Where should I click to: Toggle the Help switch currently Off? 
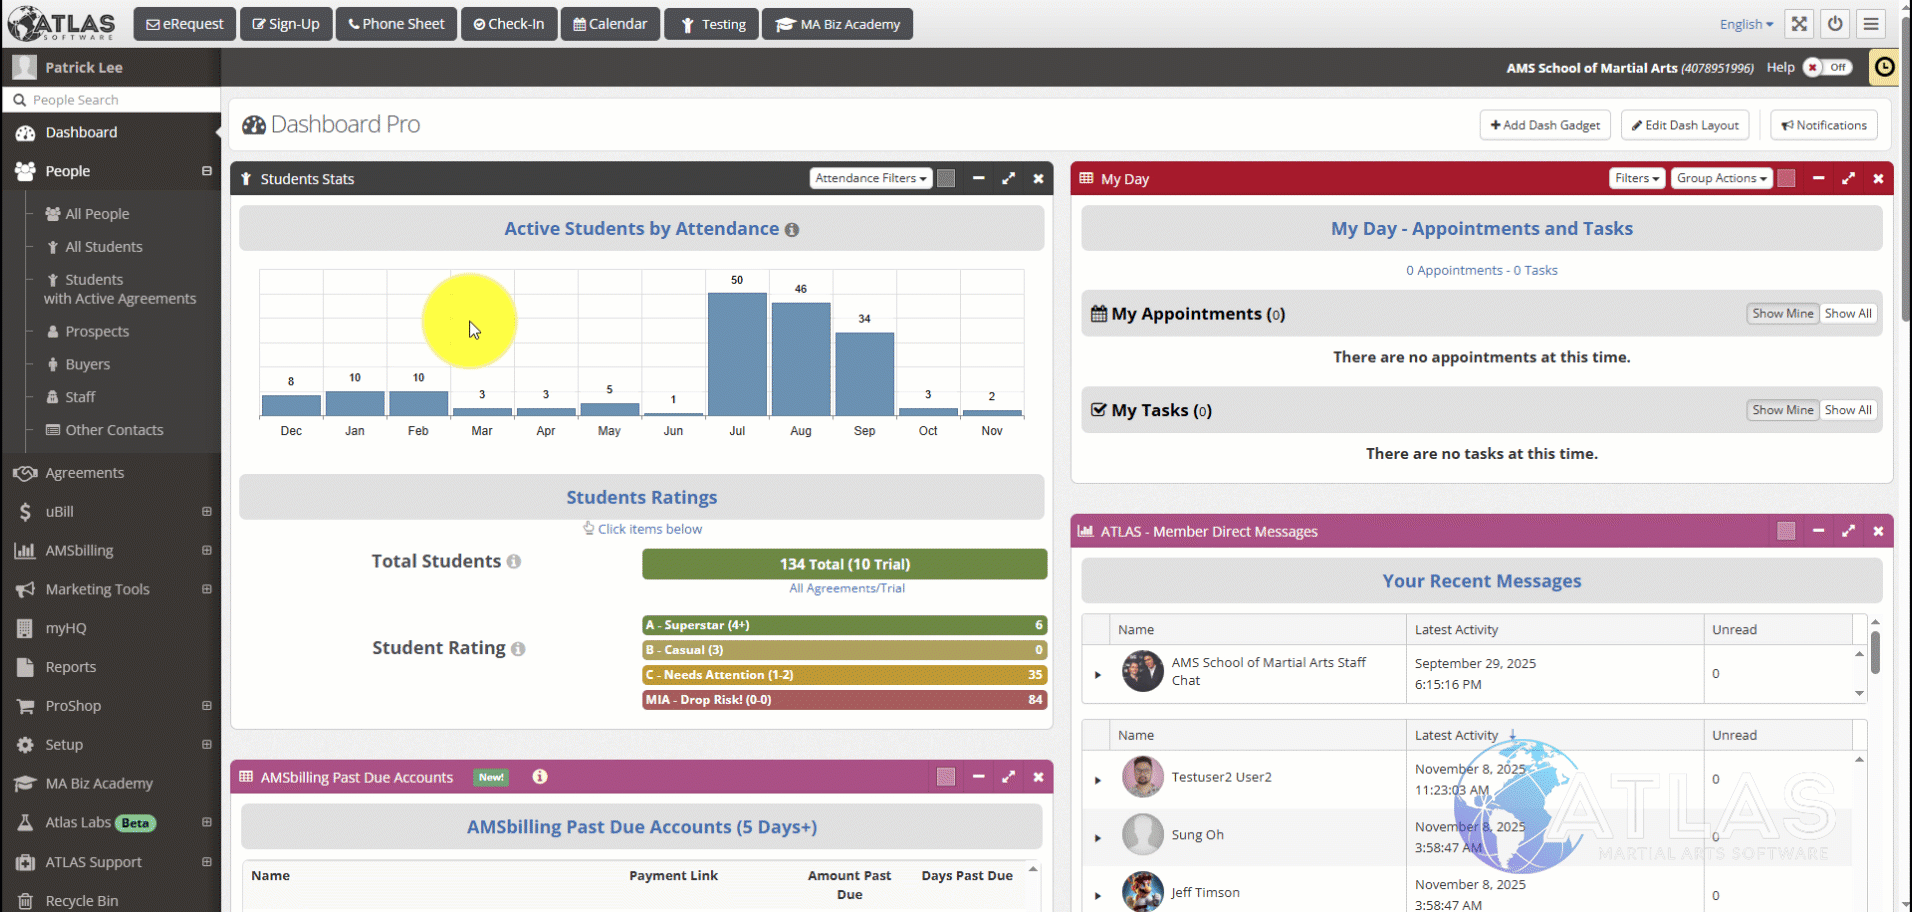(1827, 67)
